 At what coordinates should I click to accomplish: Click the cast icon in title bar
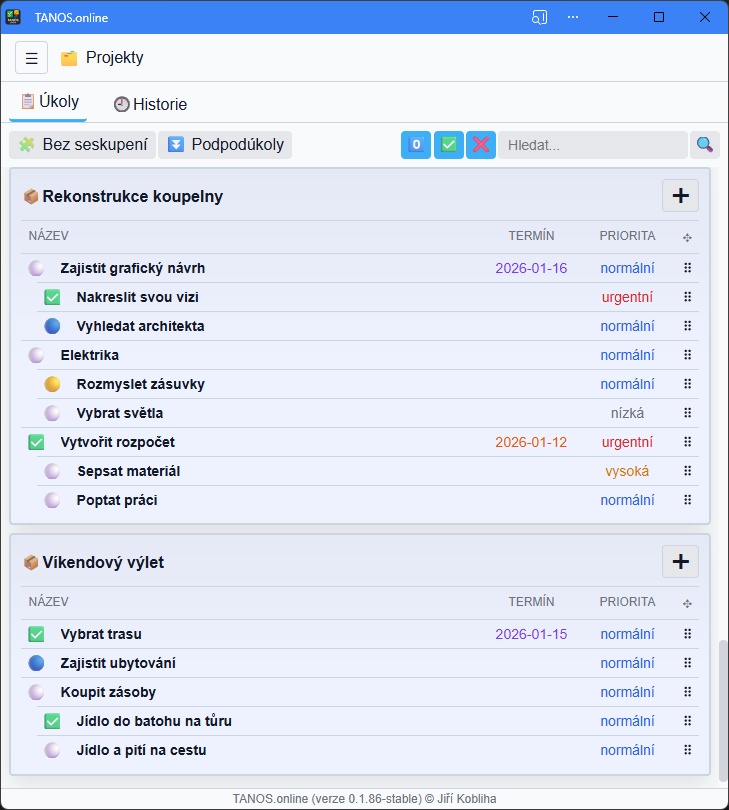pyautogui.click(x=540, y=17)
